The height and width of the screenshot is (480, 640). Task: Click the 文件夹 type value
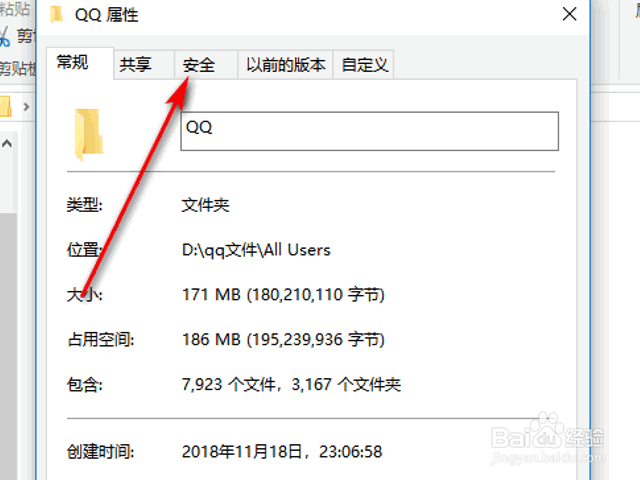206,205
